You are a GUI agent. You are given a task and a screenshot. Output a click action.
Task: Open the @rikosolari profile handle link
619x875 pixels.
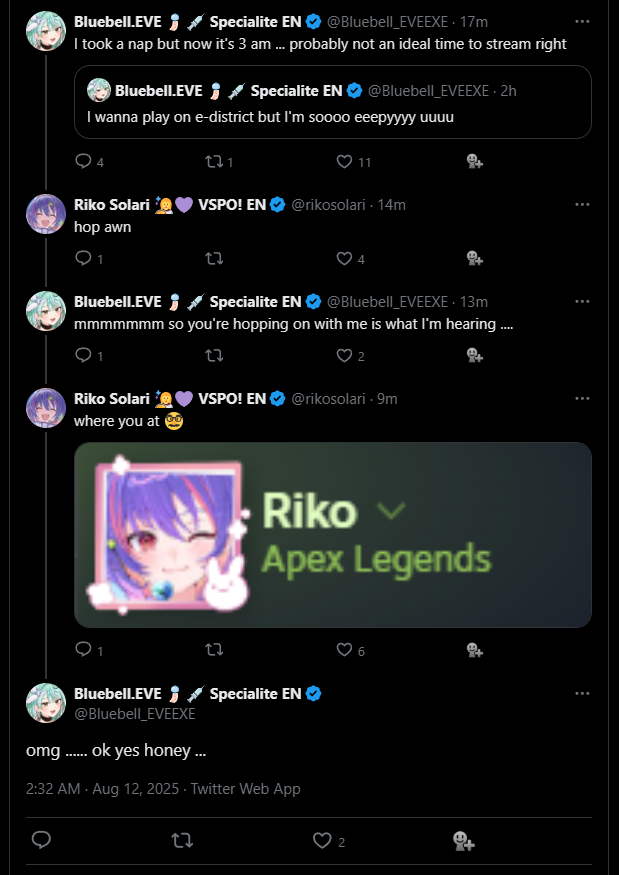pos(329,204)
